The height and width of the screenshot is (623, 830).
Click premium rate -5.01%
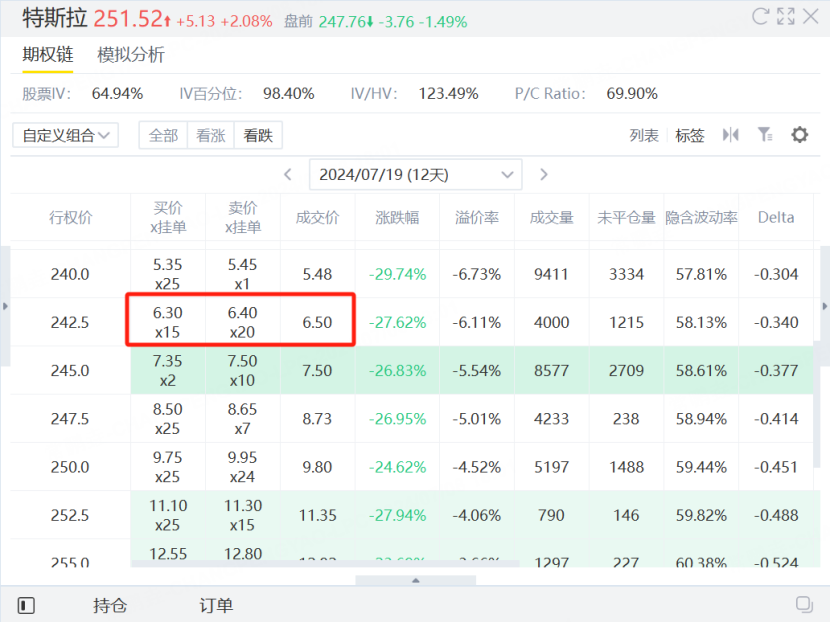click(x=476, y=419)
